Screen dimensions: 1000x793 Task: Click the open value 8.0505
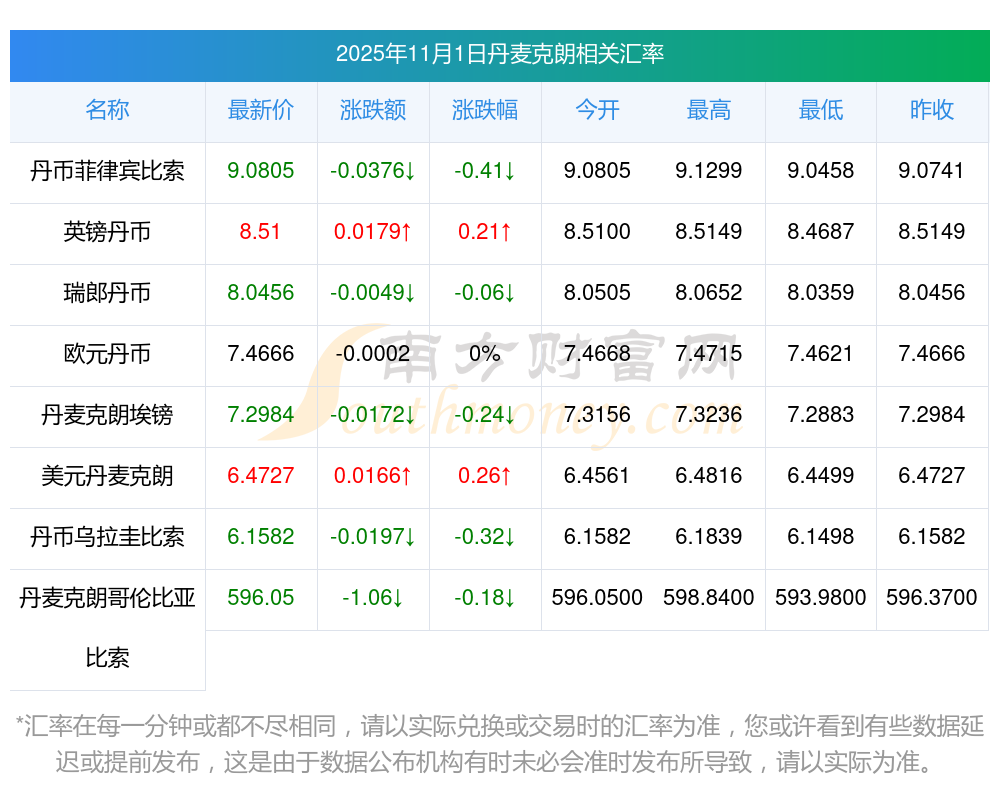point(597,292)
